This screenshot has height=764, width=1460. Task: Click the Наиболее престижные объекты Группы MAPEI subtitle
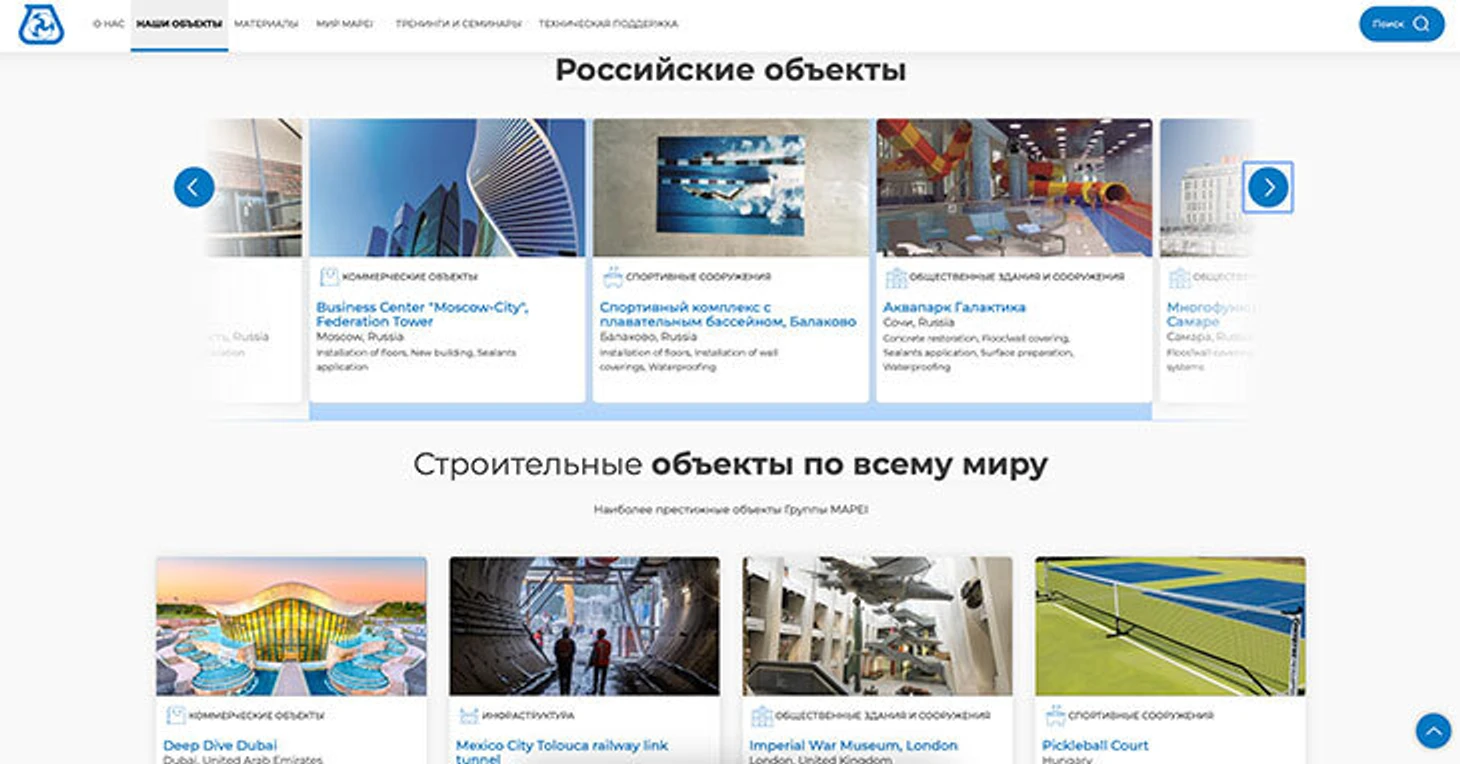tap(731, 509)
